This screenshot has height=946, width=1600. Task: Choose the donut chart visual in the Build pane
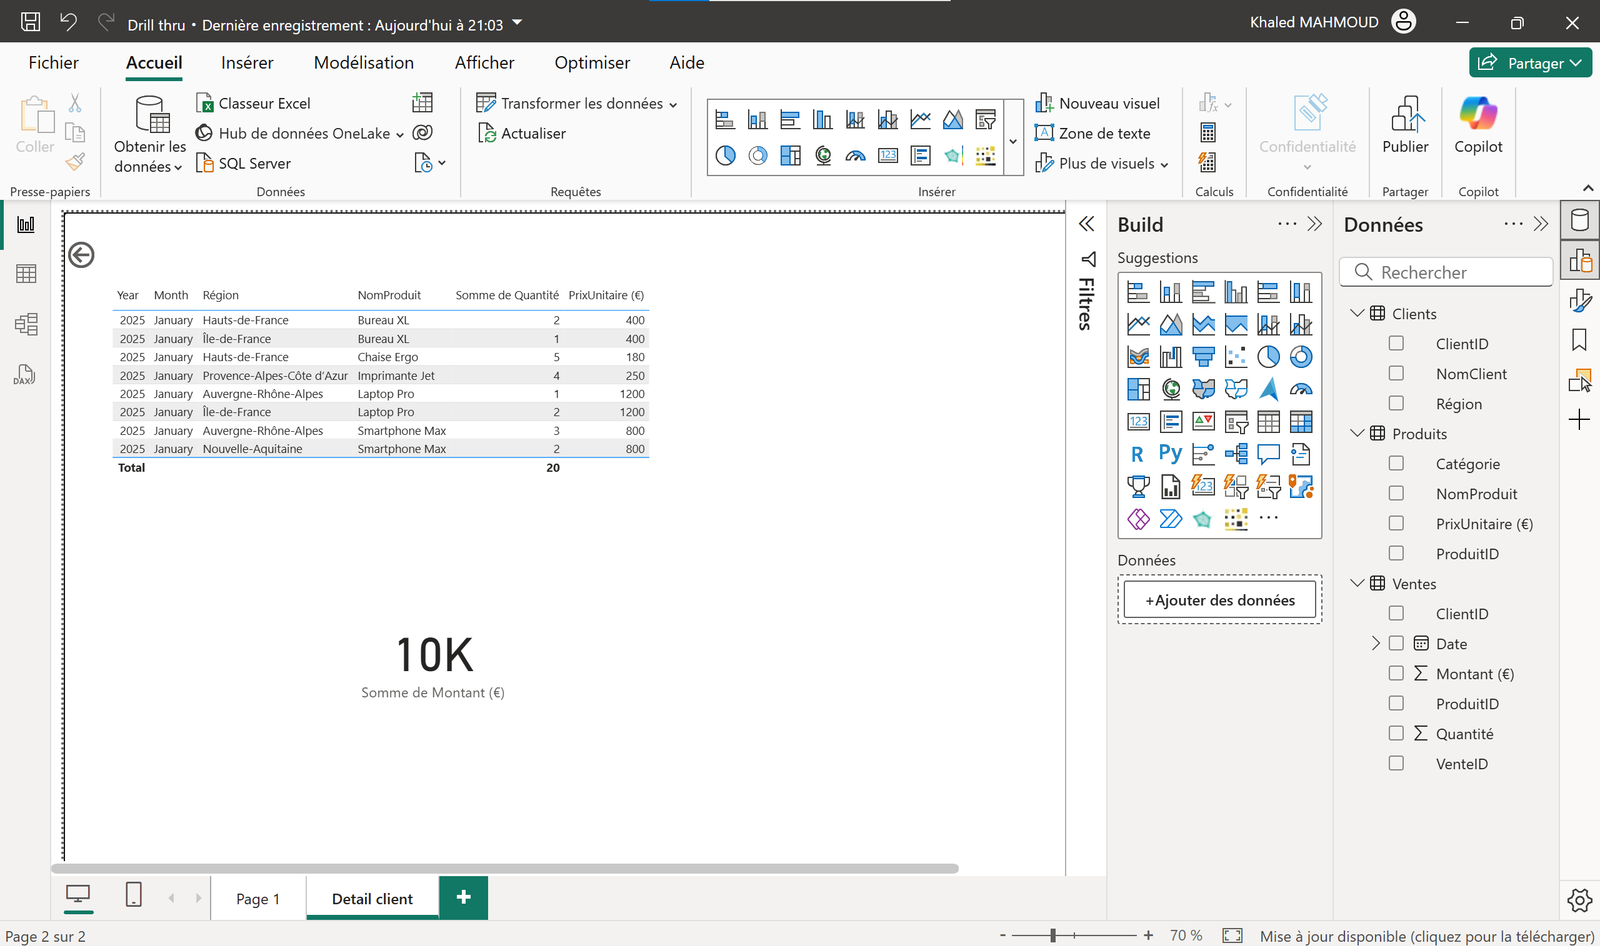coord(1301,357)
